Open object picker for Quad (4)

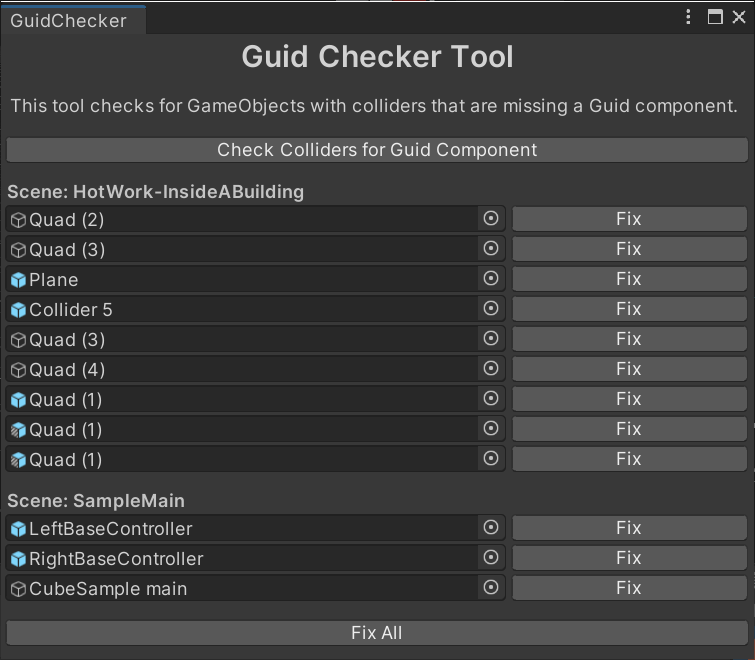(x=490, y=369)
